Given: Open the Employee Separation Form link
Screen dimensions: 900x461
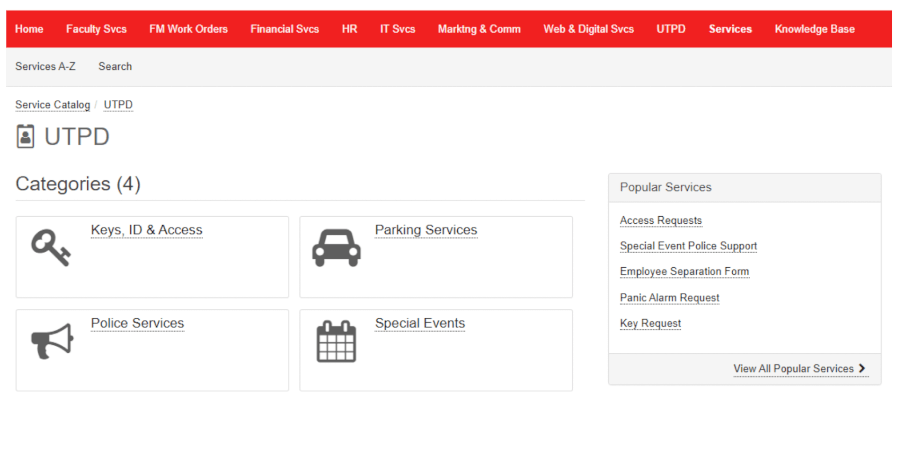Looking at the screenshot, I should pos(684,272).
